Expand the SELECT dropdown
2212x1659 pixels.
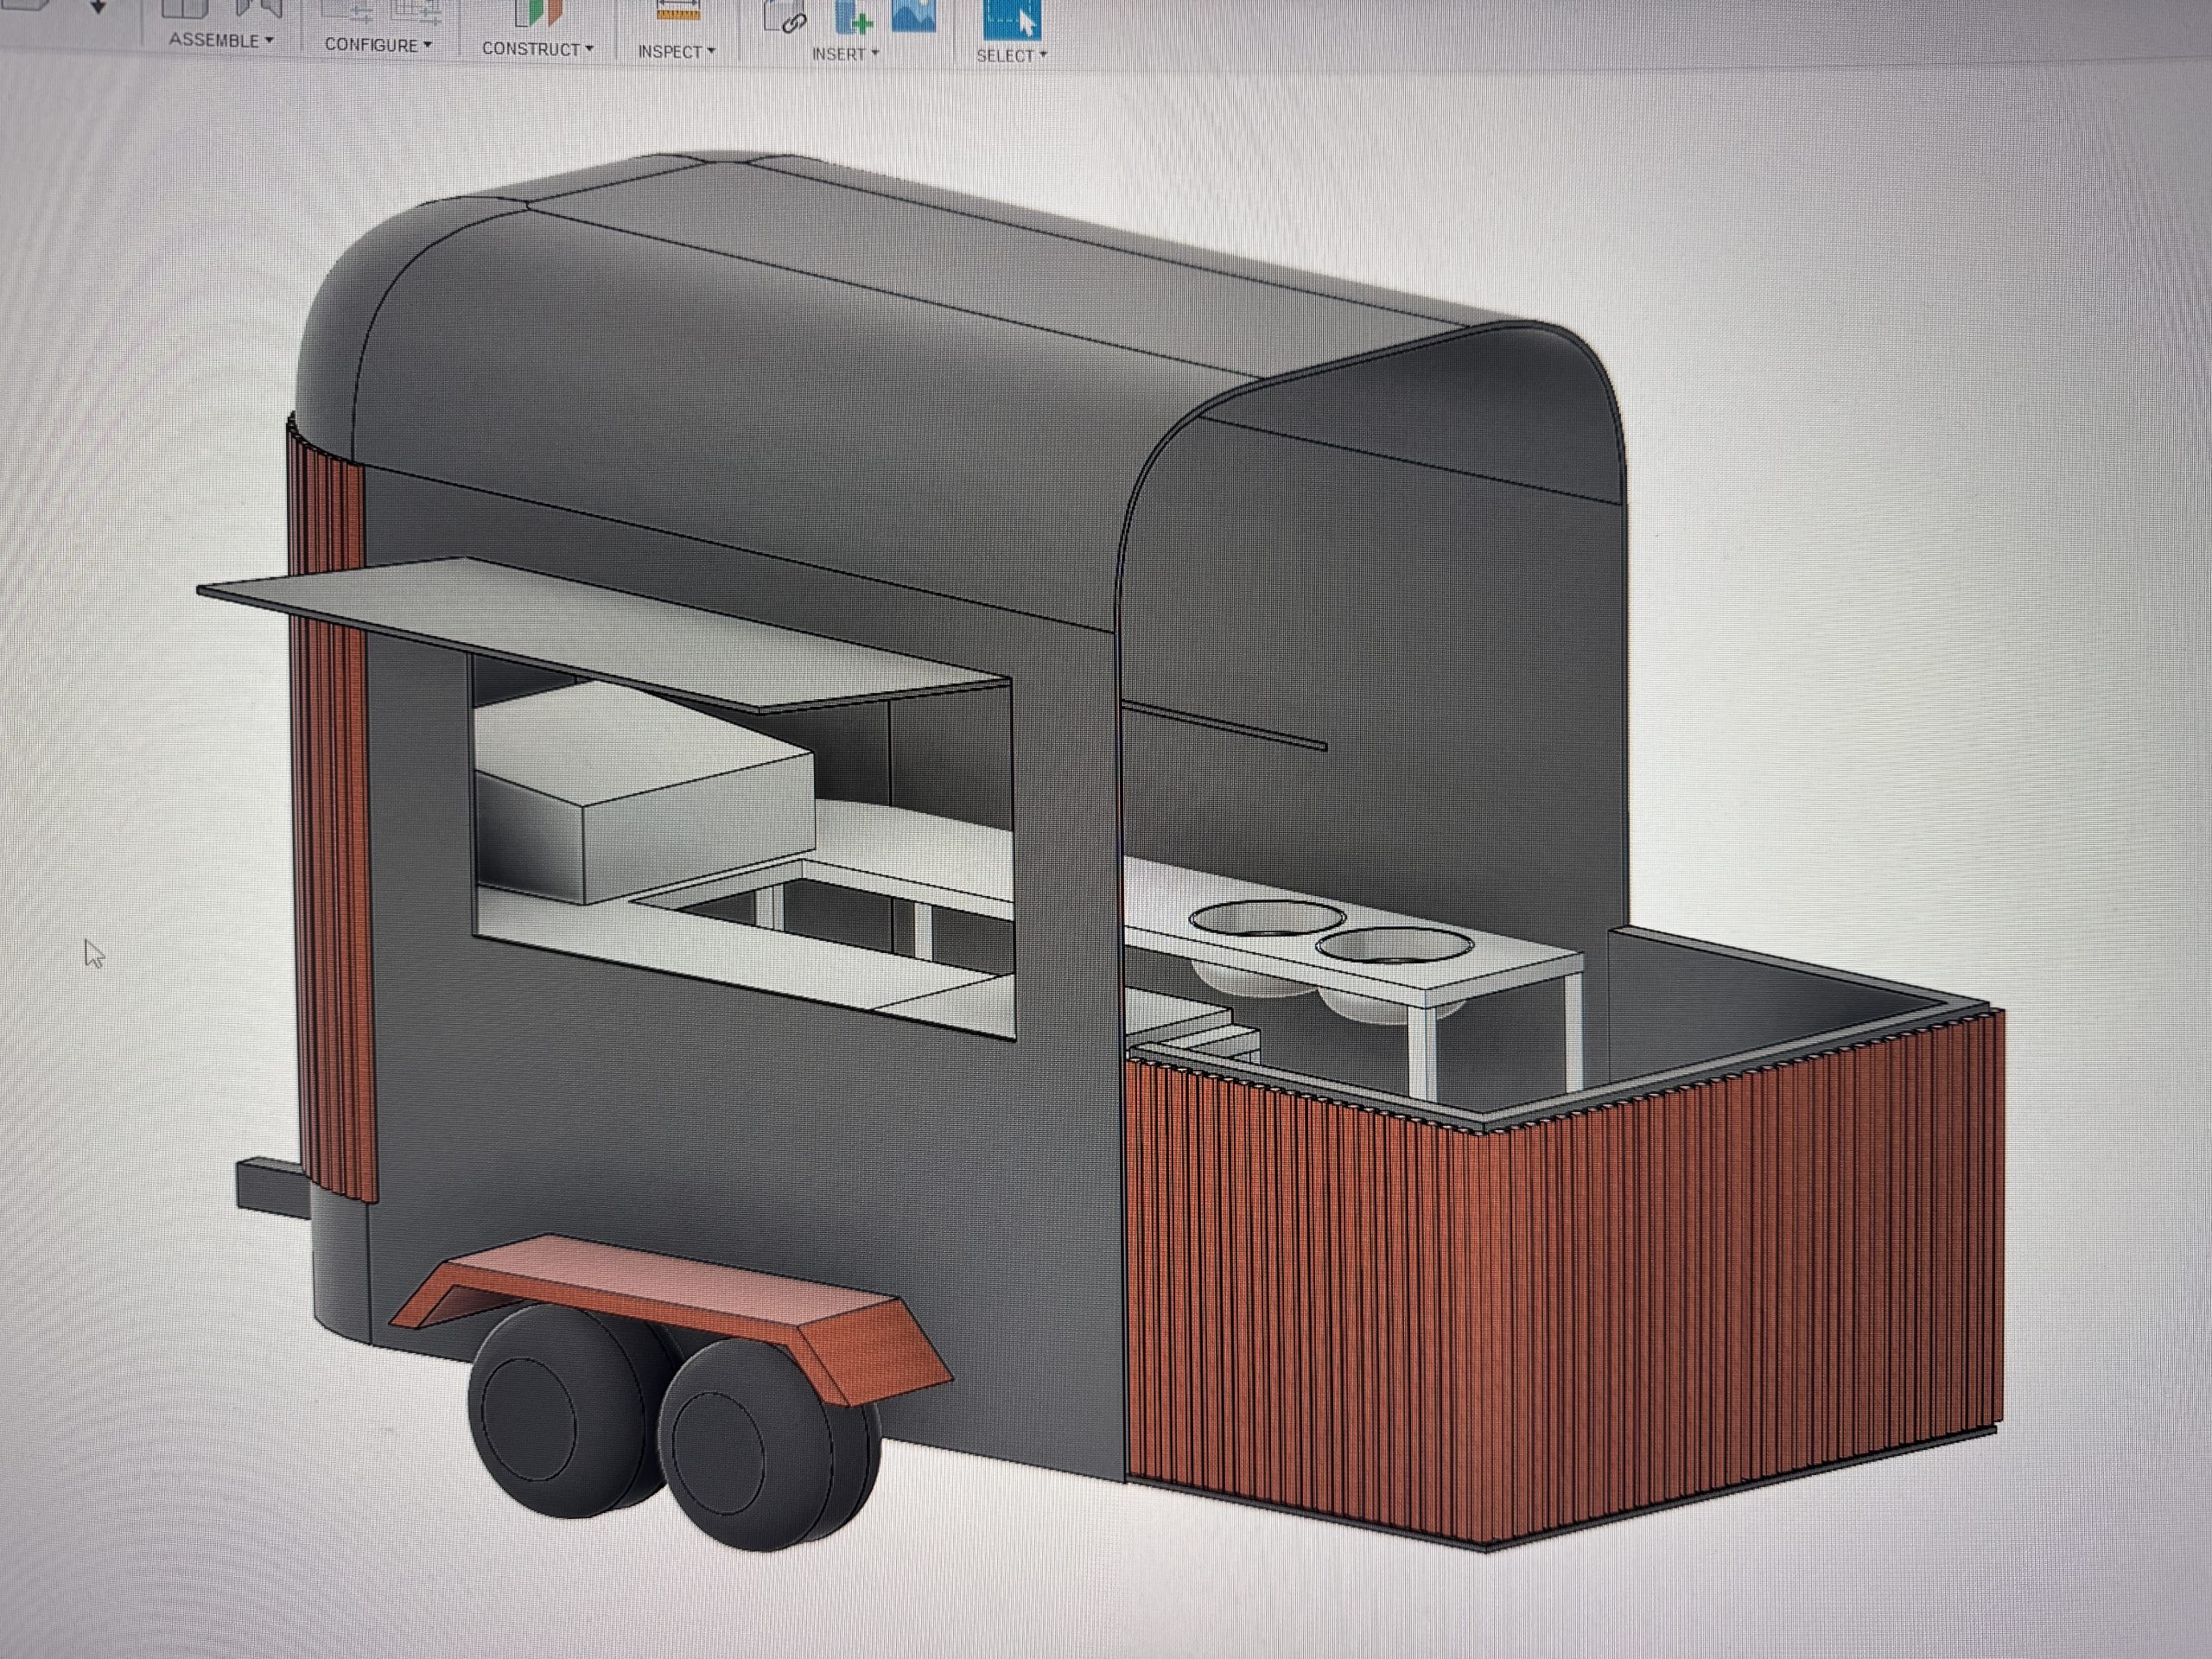pyautogui.click(x=1011, y=56)
